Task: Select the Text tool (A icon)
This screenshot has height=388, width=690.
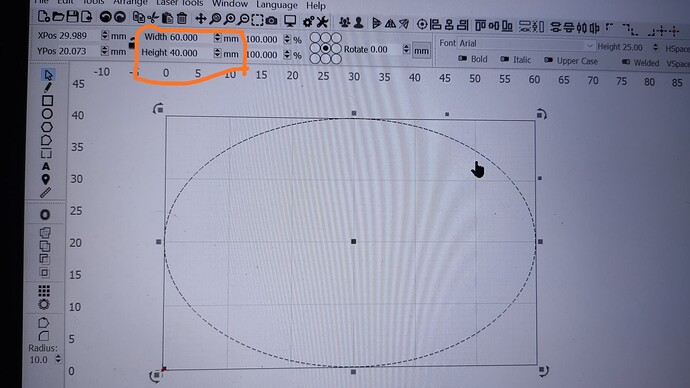Action: pos(46,167)
